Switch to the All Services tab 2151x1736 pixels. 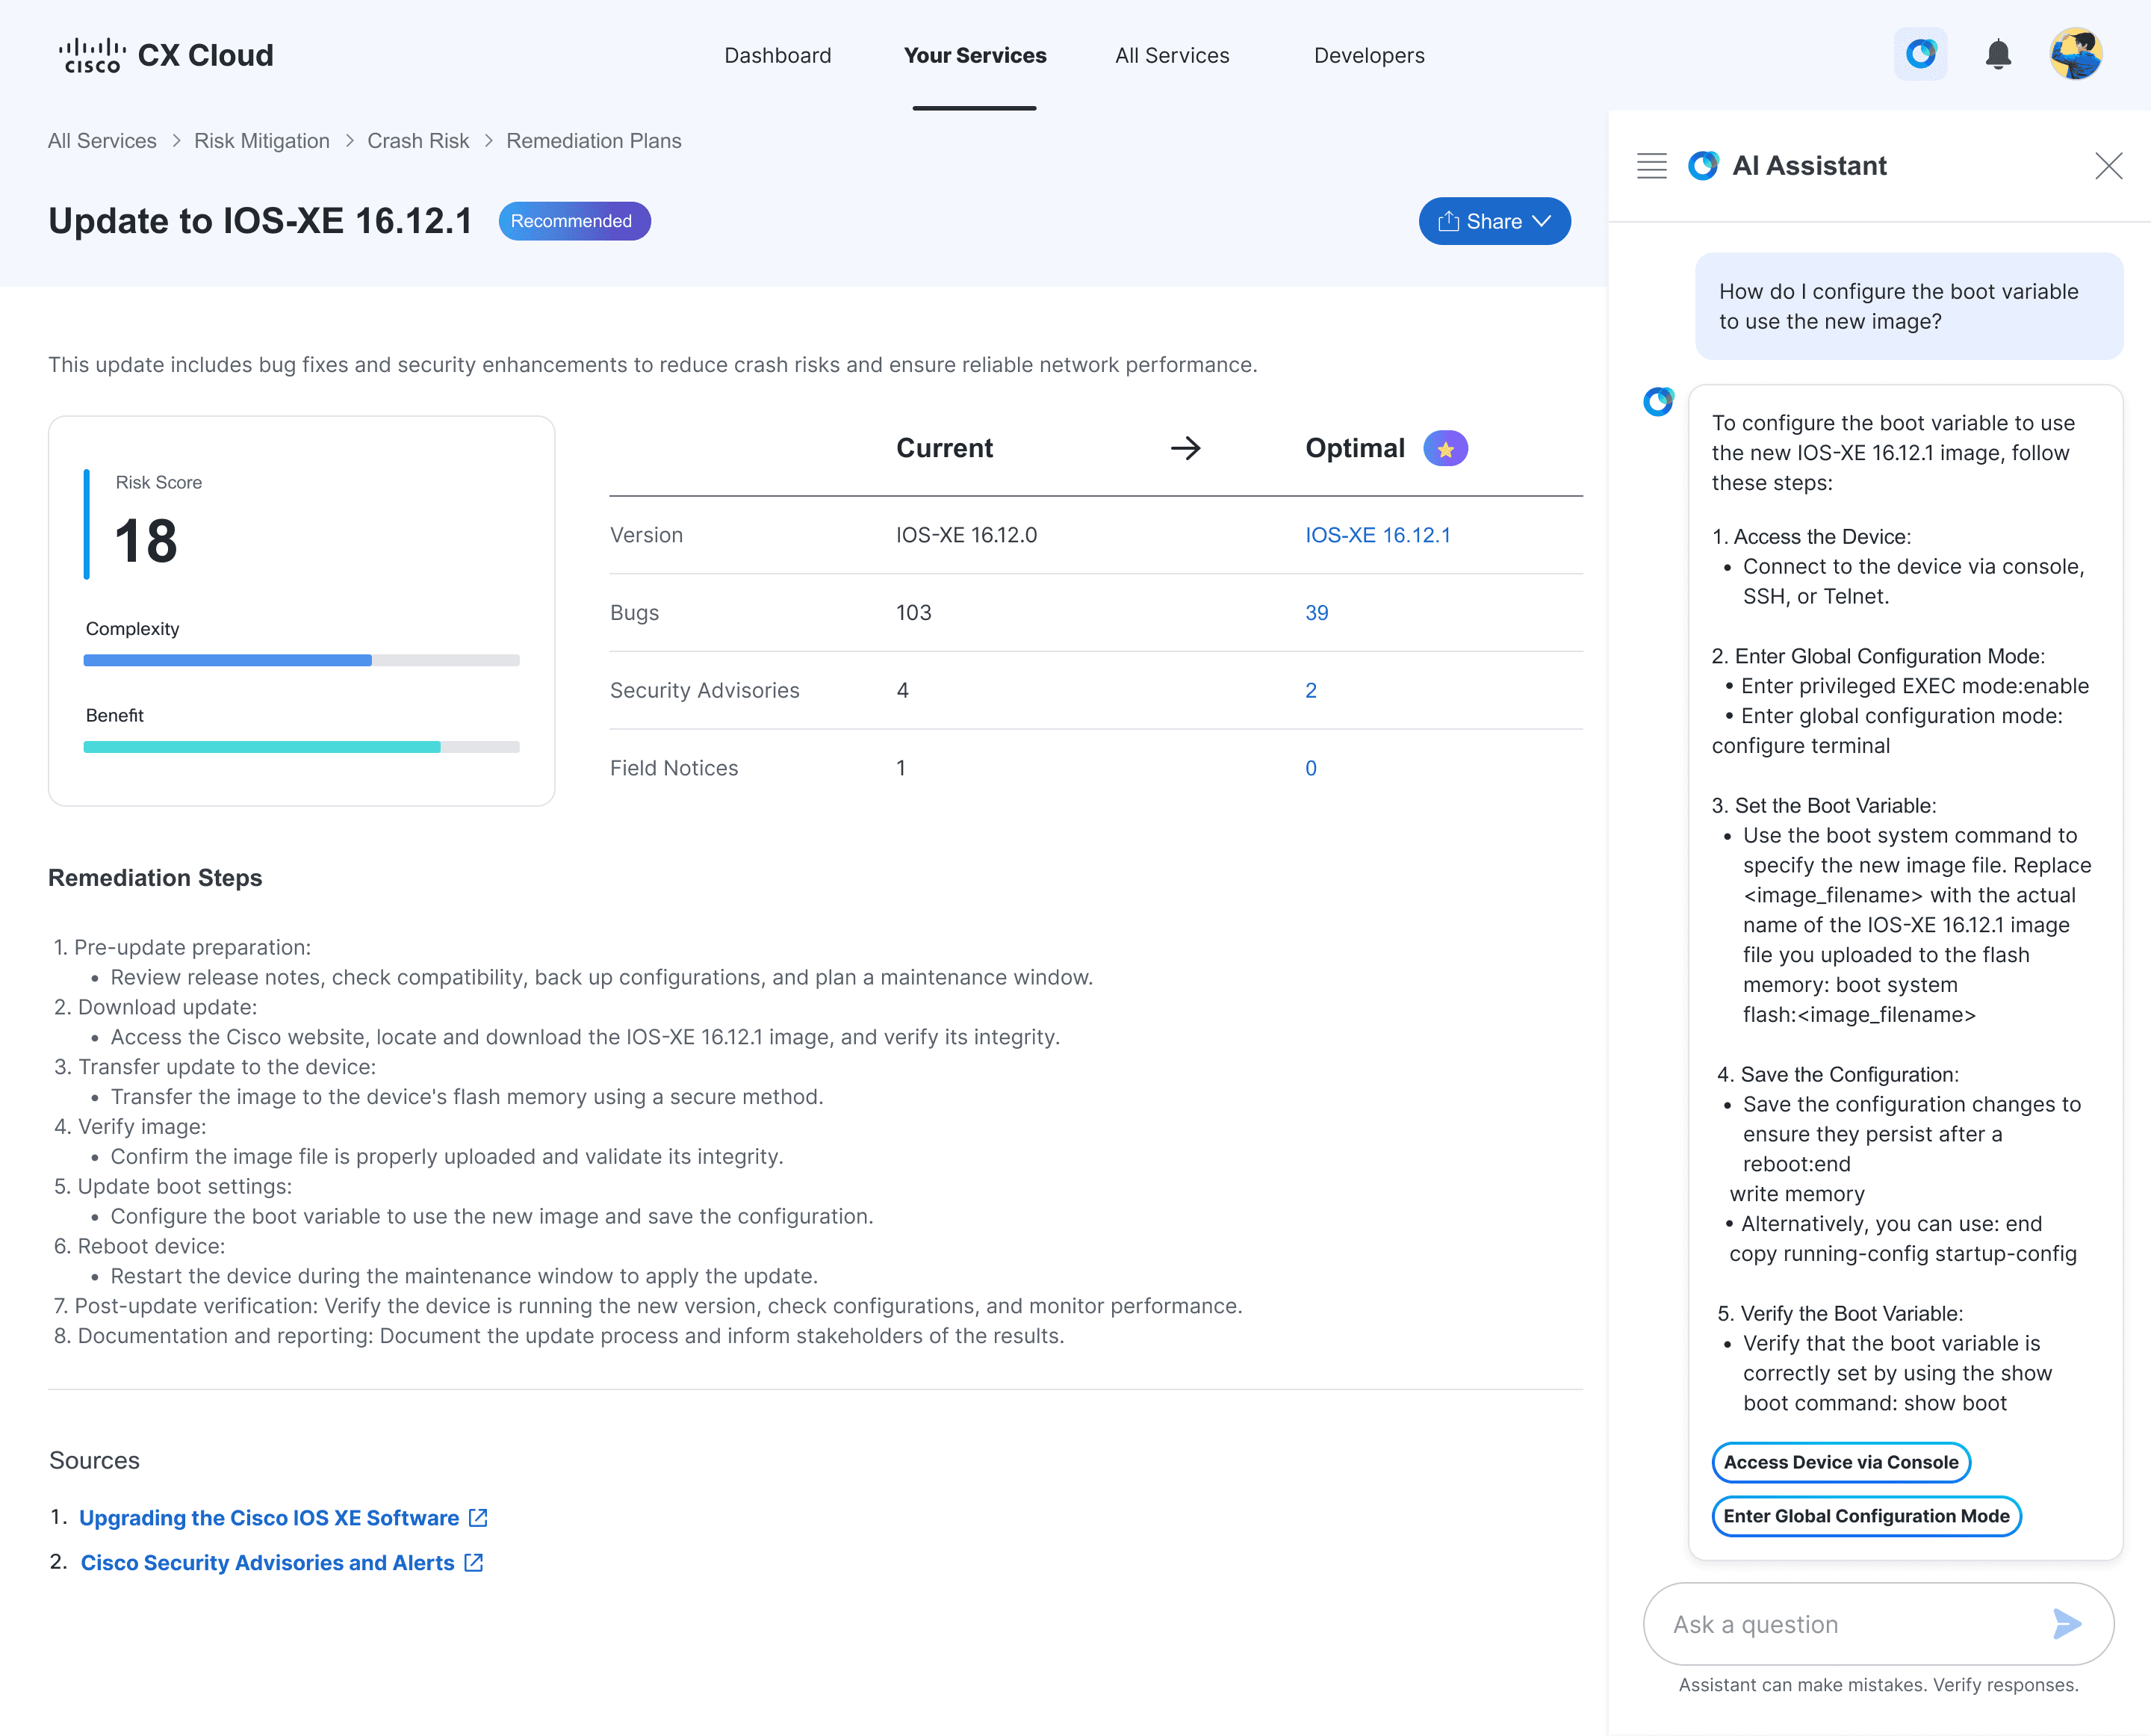pyautogui.click(x=1172, y=56)
